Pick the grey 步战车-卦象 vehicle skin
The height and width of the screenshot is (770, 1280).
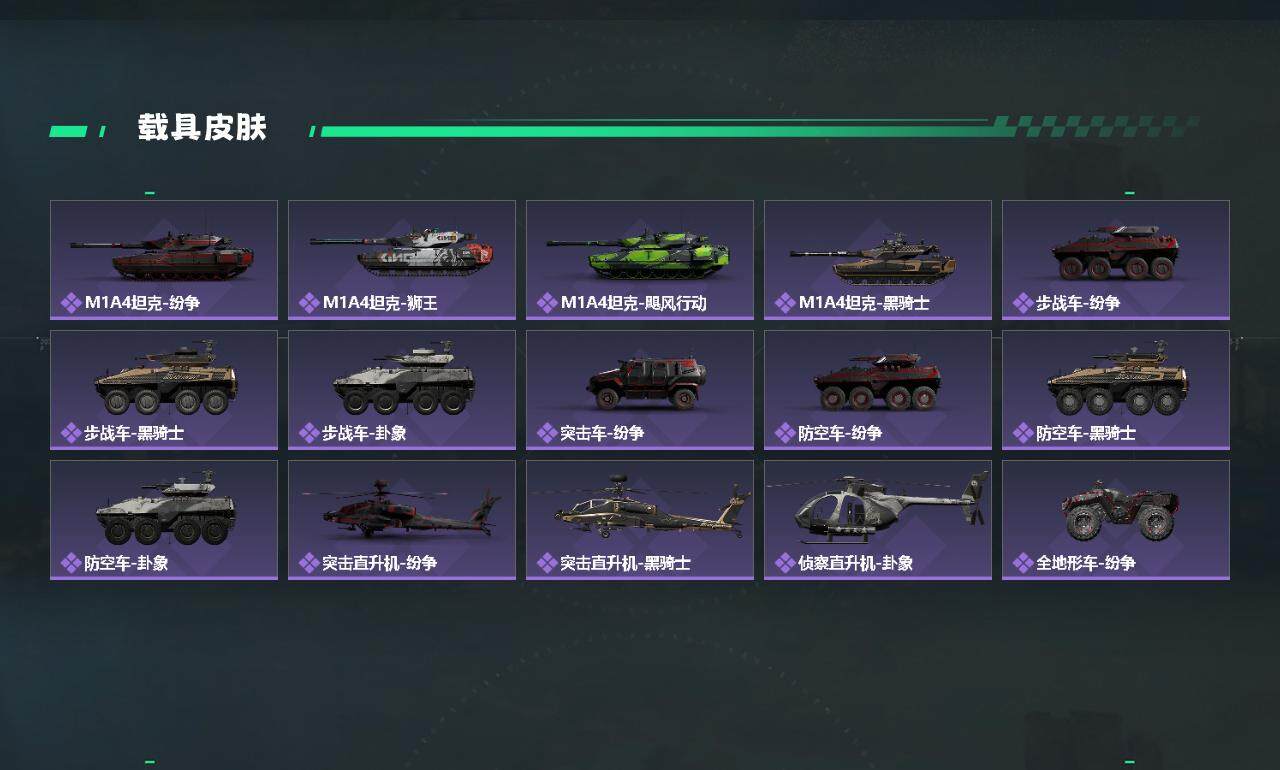point(402,390)
